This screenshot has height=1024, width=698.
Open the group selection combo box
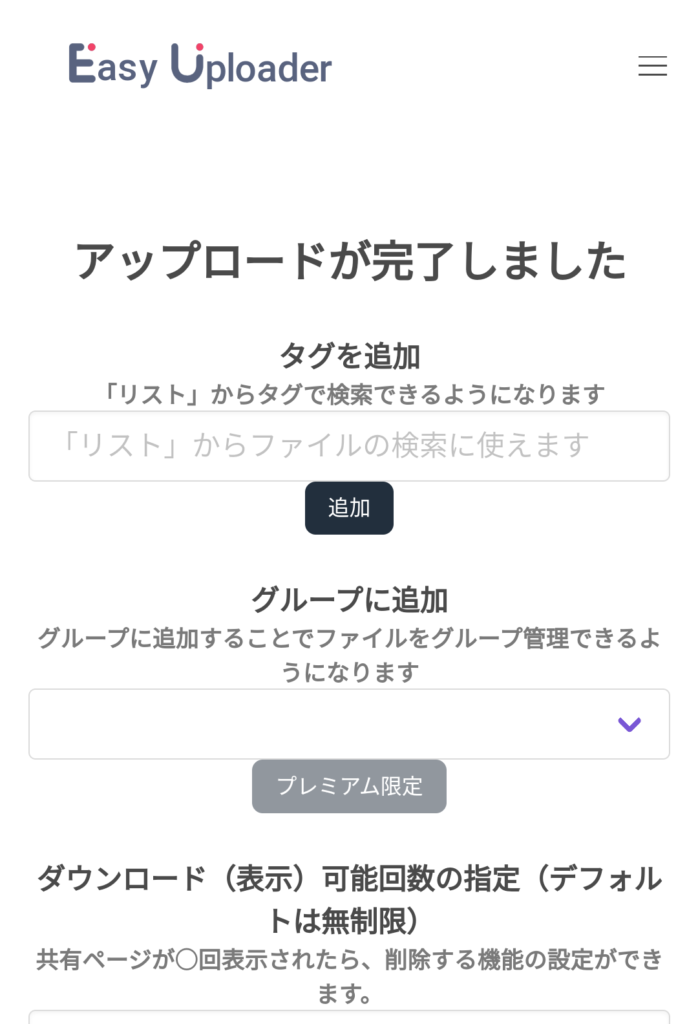(x=349, y=724)
